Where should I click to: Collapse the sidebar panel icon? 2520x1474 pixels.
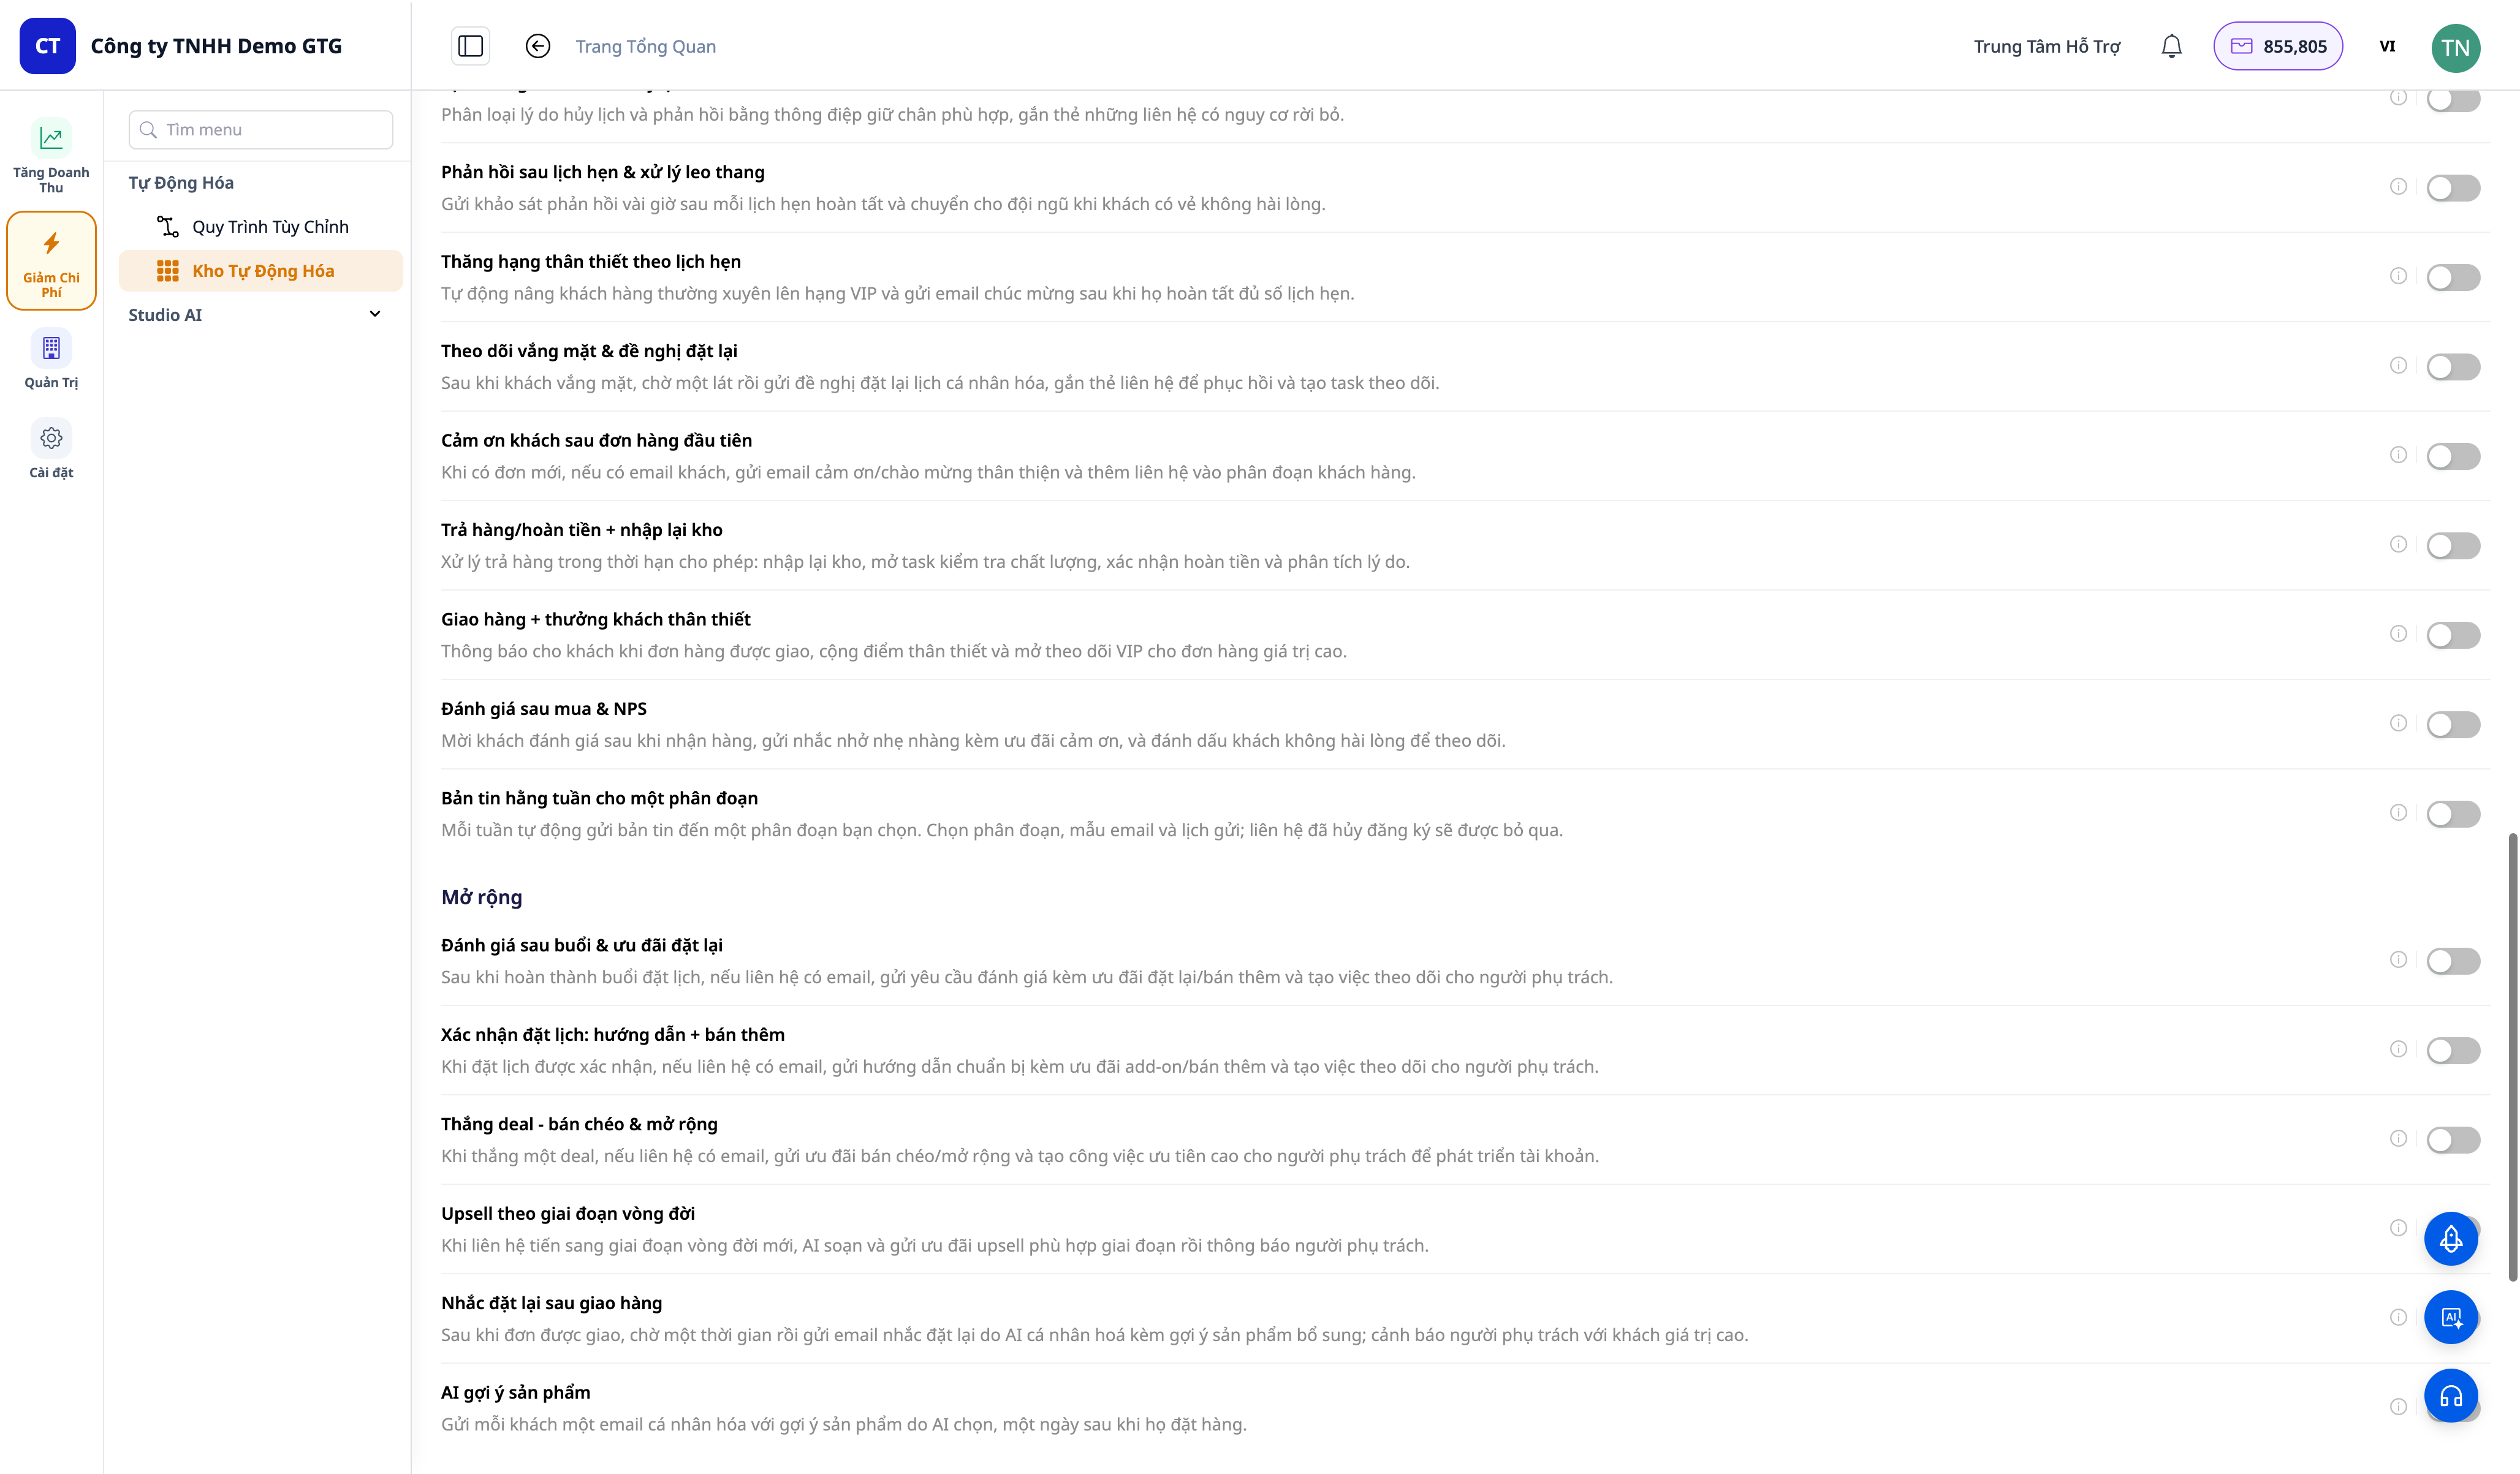[x=471, y=46]
